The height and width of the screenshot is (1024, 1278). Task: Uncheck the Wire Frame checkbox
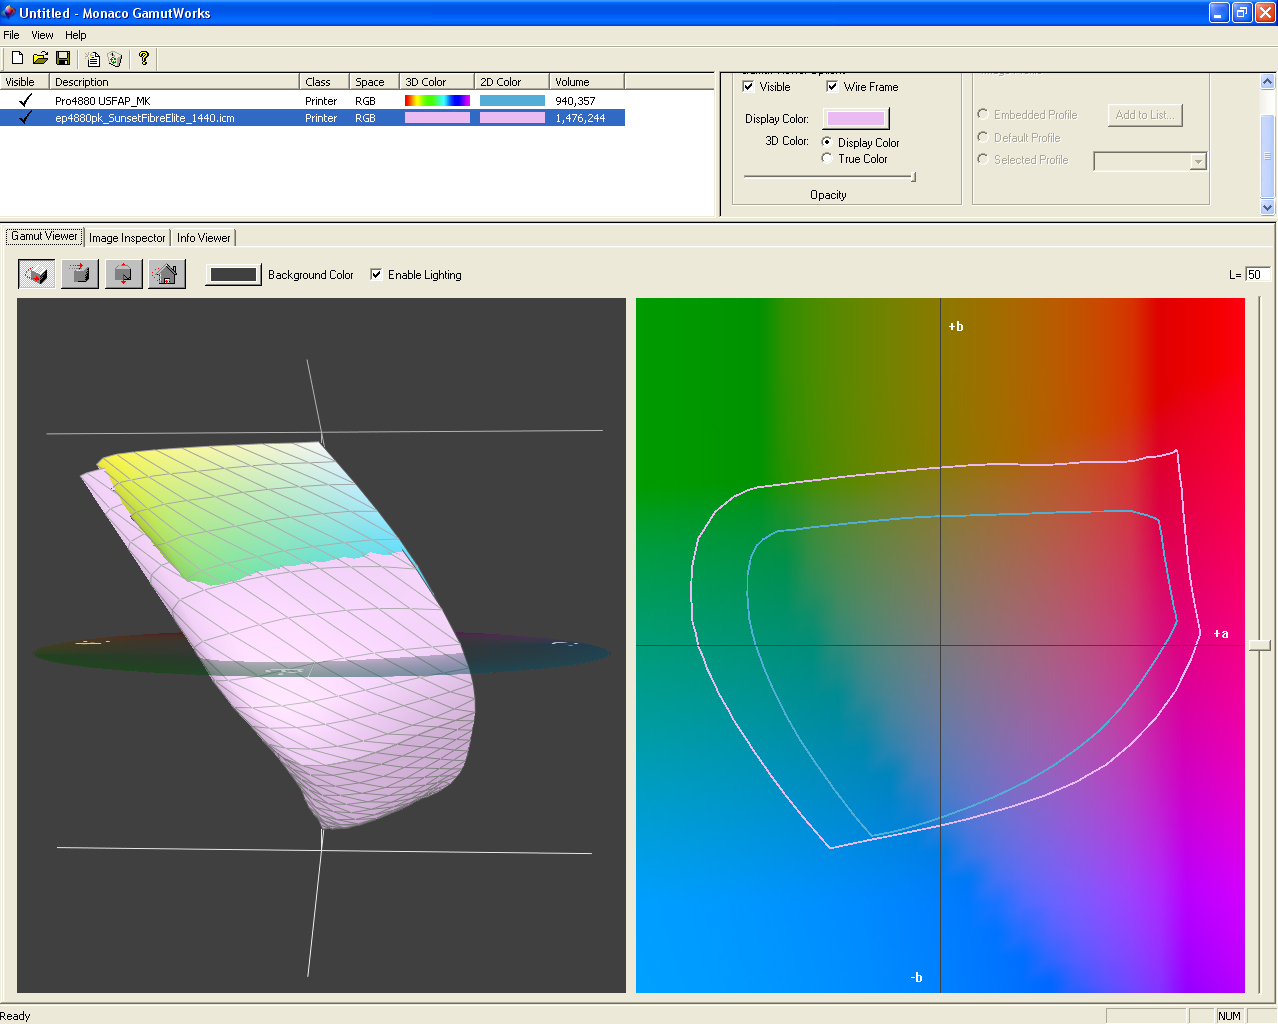(x=832, y=87)
